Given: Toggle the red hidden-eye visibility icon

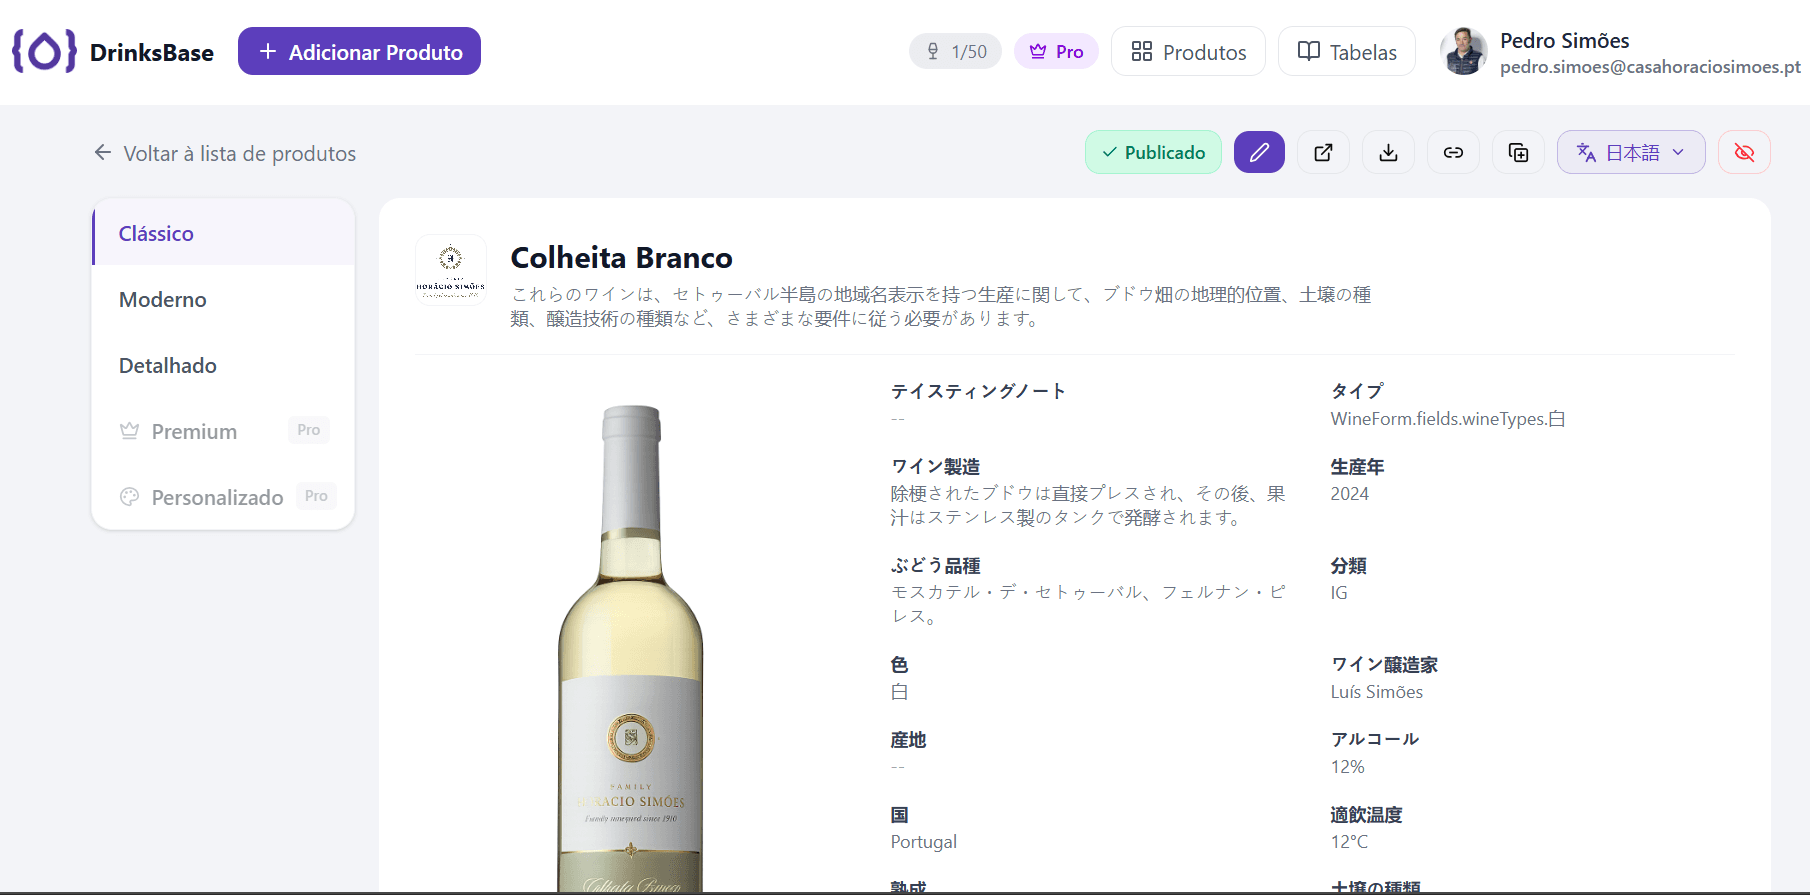Looking at the screenshot, I should [x=1744, y=152].
